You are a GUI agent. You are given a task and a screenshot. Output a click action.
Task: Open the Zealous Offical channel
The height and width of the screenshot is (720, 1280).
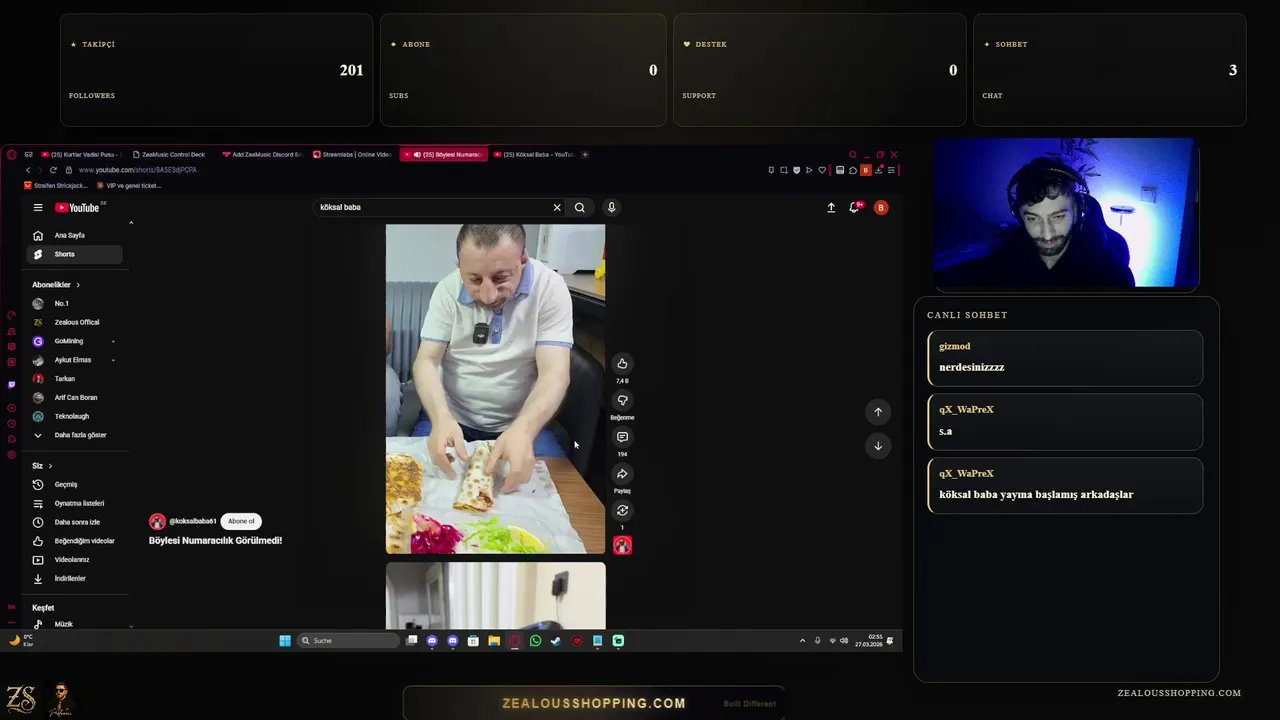point(75,322)
